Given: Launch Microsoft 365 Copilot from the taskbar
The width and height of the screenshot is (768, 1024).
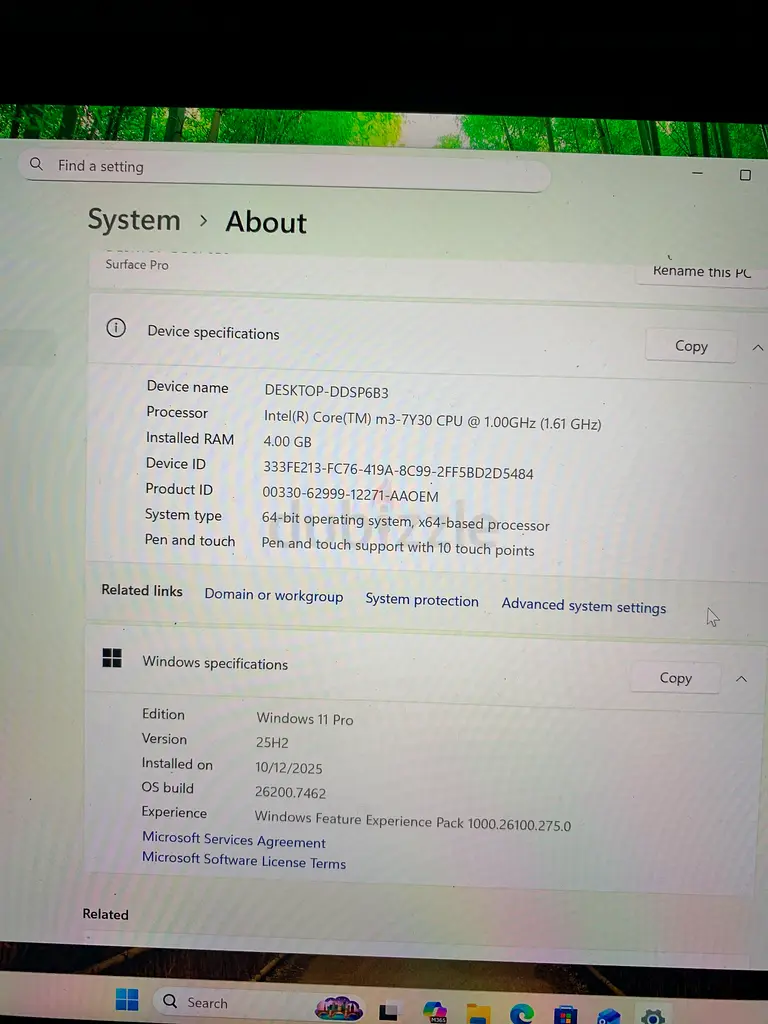Looking at the screenshot, I should (434, 1012).
